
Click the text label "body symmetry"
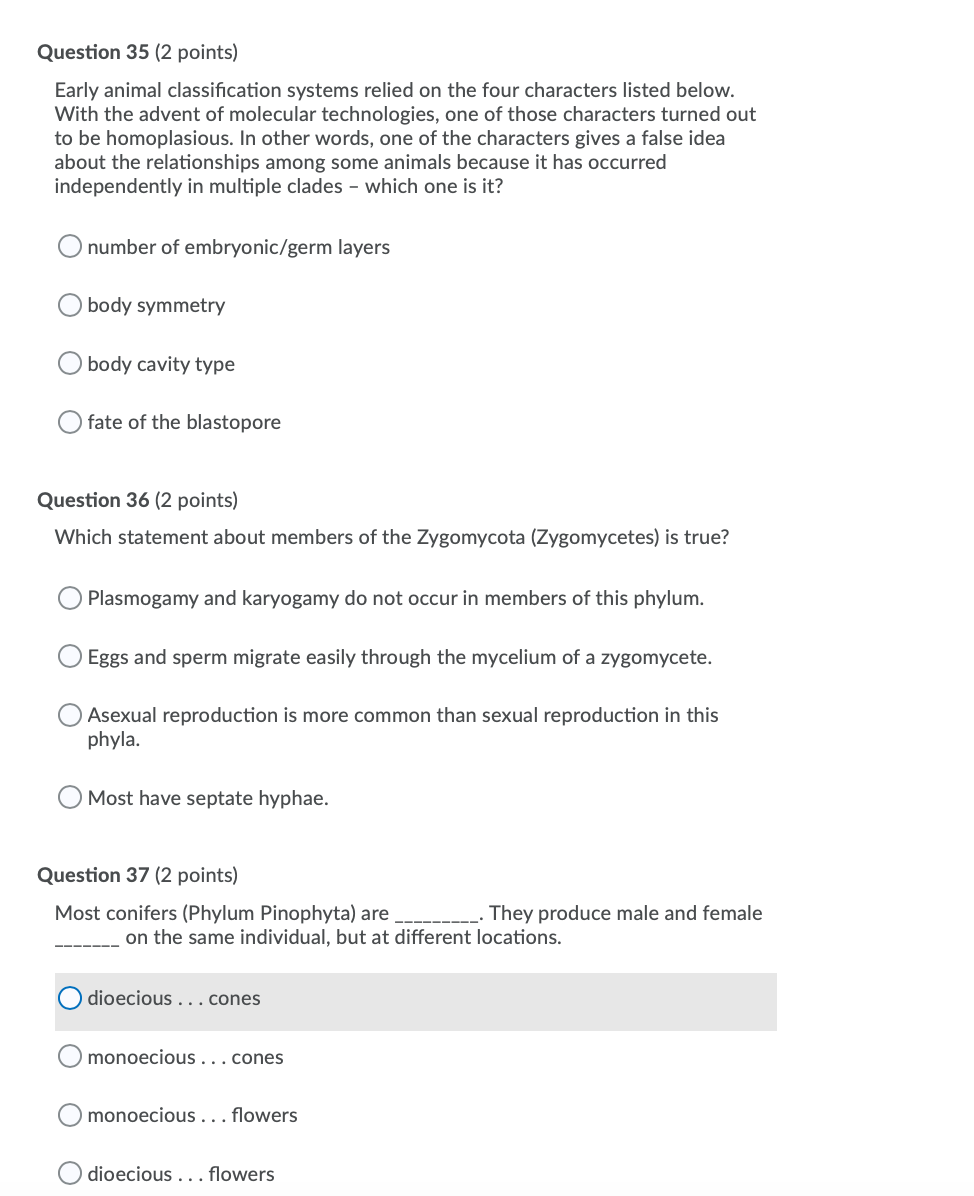coord(156,304)
